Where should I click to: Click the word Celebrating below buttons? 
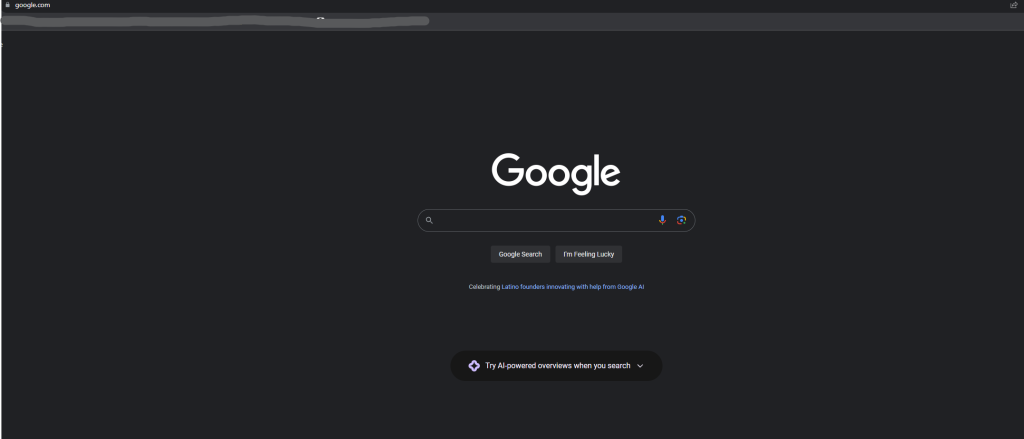click(484, 287)
